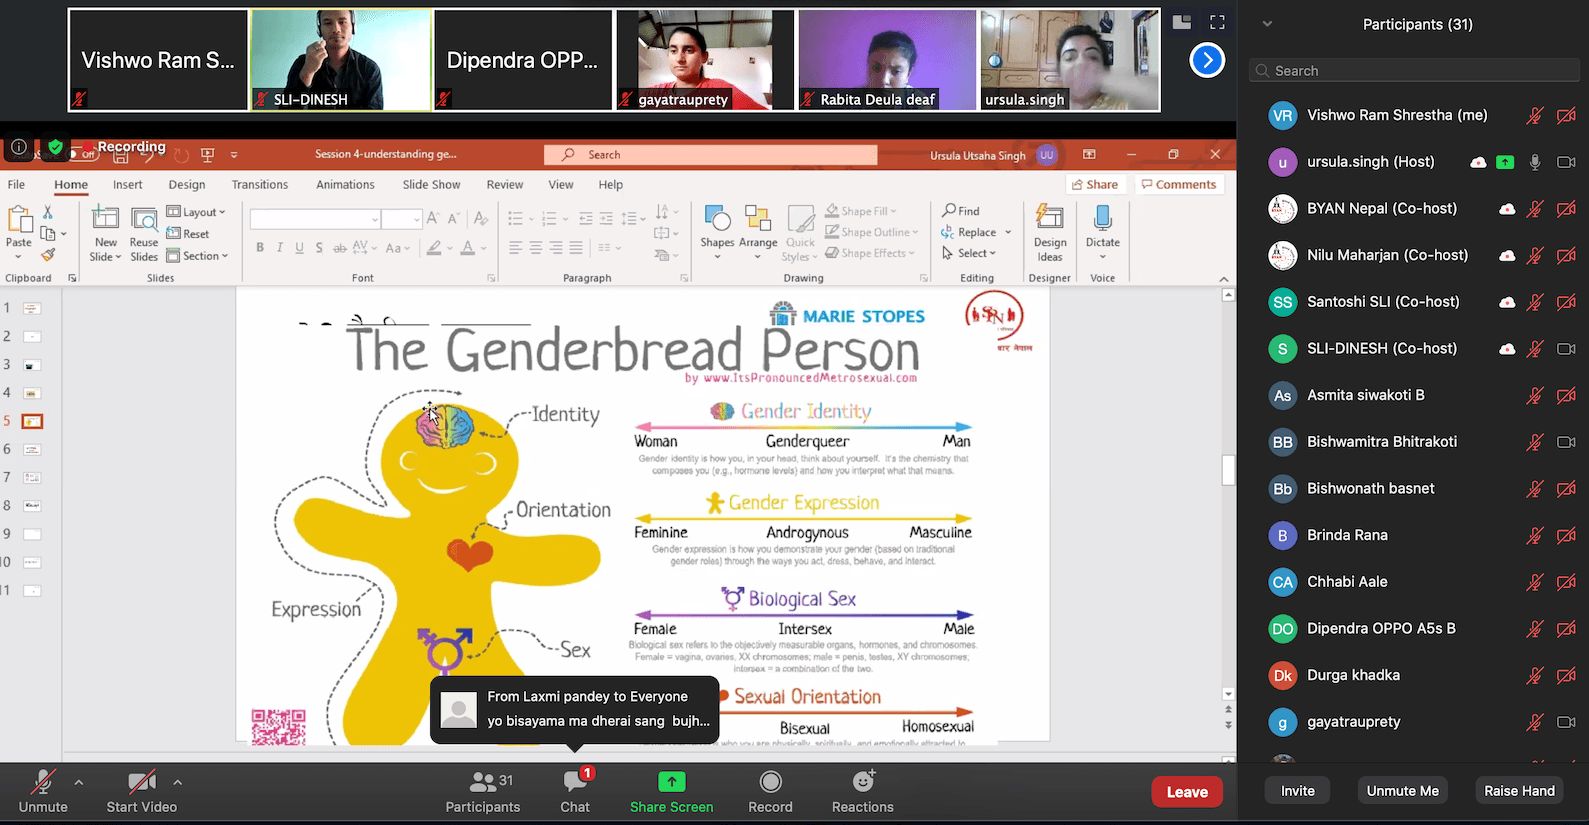Switch to the Review tab
The width and height of the screenshot is (1589, 825).
(504, 184)
